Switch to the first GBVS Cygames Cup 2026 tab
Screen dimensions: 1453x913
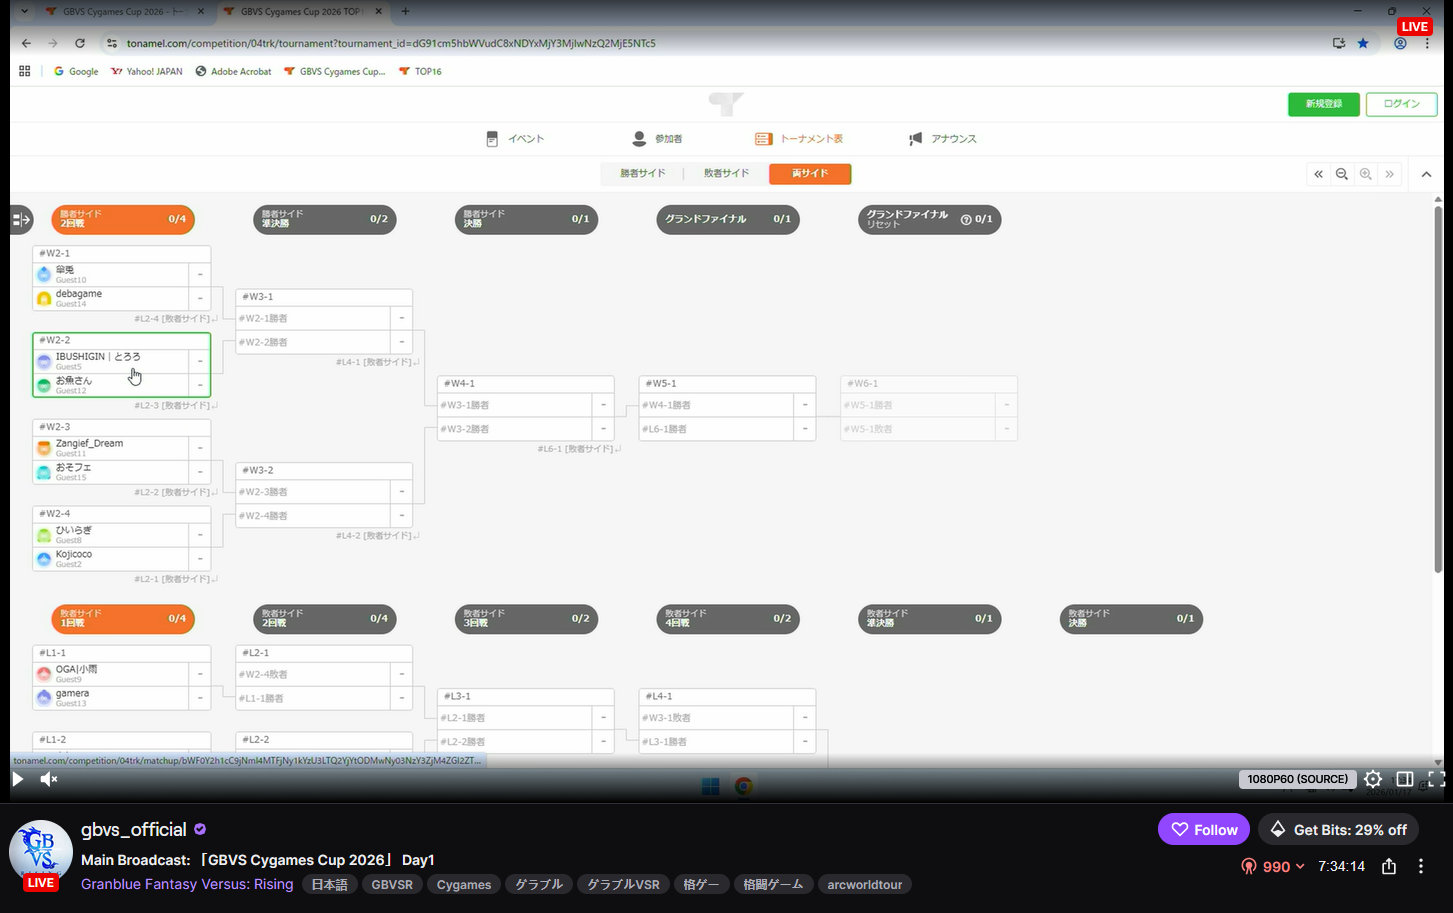[x=124, y=12]
